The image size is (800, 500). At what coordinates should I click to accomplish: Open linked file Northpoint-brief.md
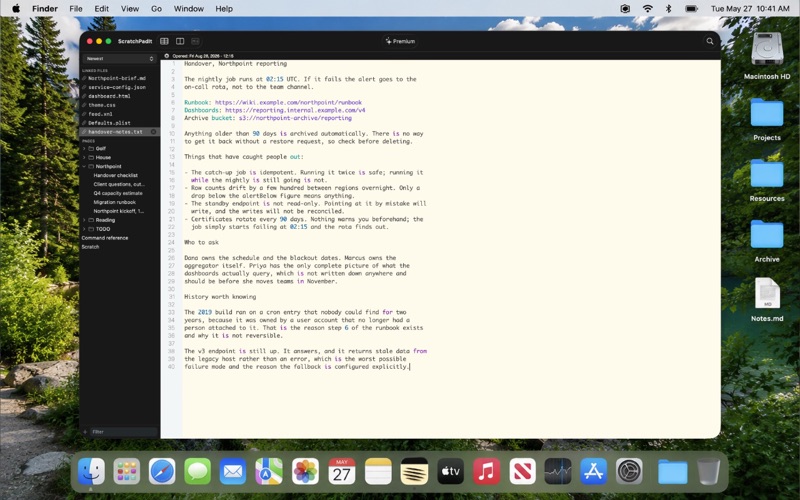[x=117, y=79]
